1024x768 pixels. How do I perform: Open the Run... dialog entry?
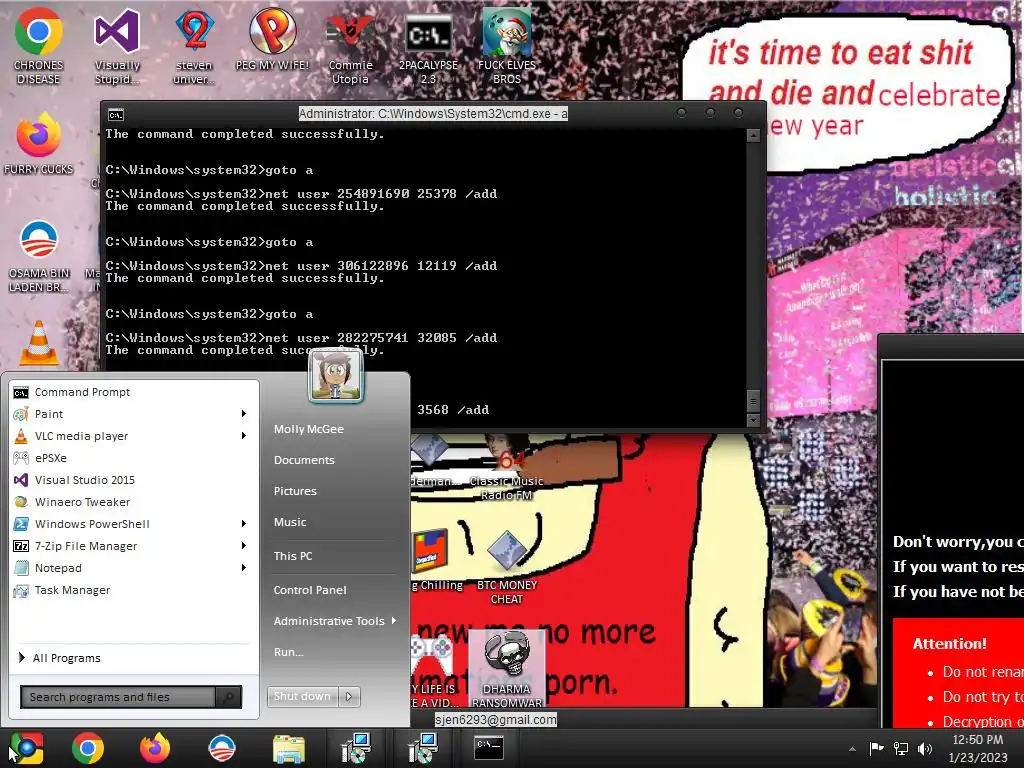[x=288, y=652]
